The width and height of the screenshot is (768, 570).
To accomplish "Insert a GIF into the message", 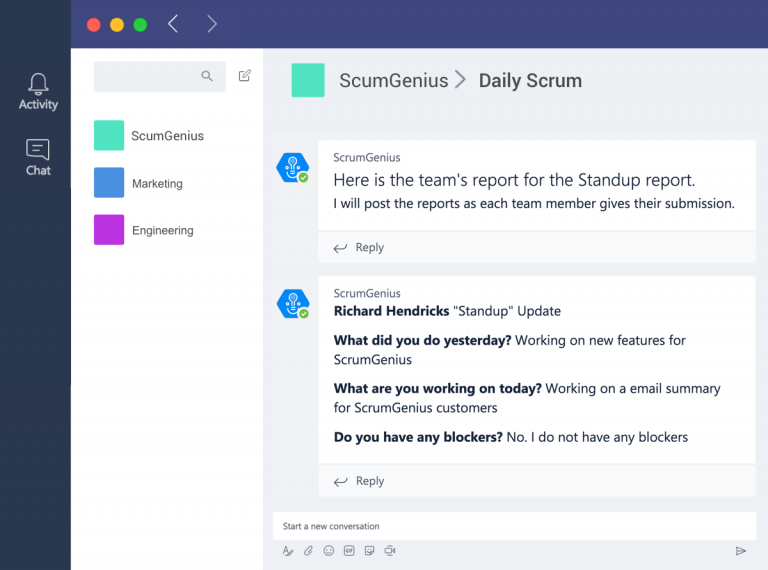I will 349,551.
